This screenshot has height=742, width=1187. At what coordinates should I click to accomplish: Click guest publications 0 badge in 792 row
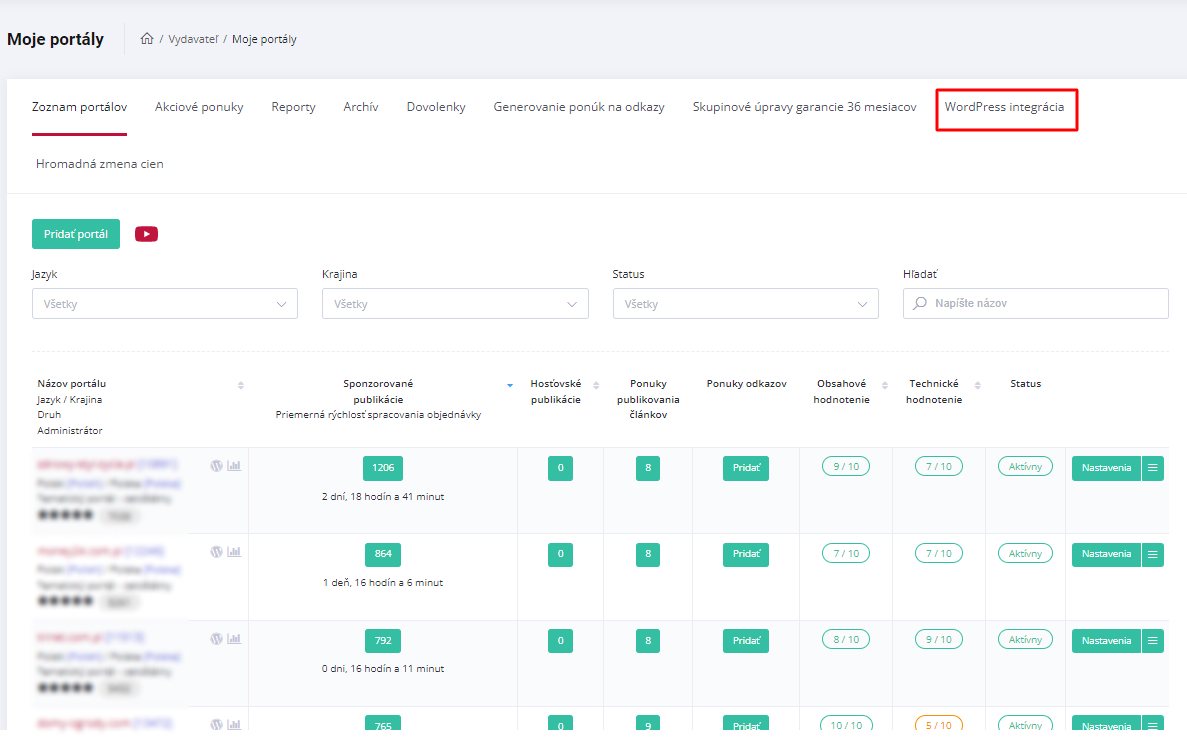[x=560, y=641]
